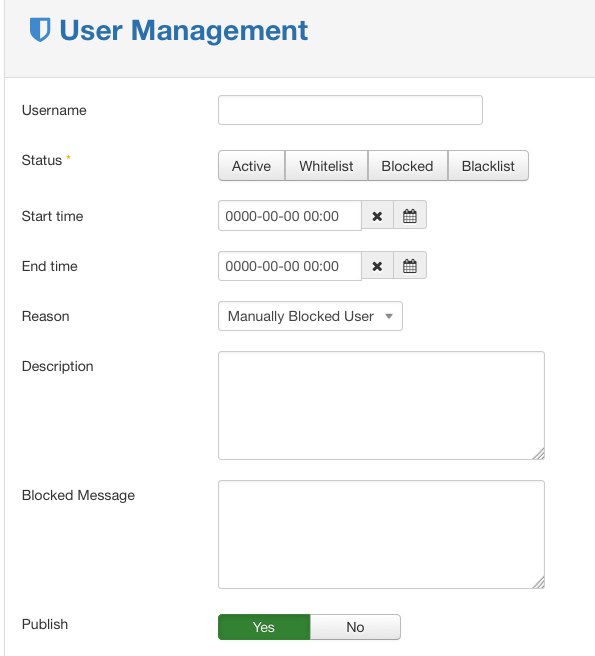Set Status to Blocked

pyautogui.click(x=408, y=166)
